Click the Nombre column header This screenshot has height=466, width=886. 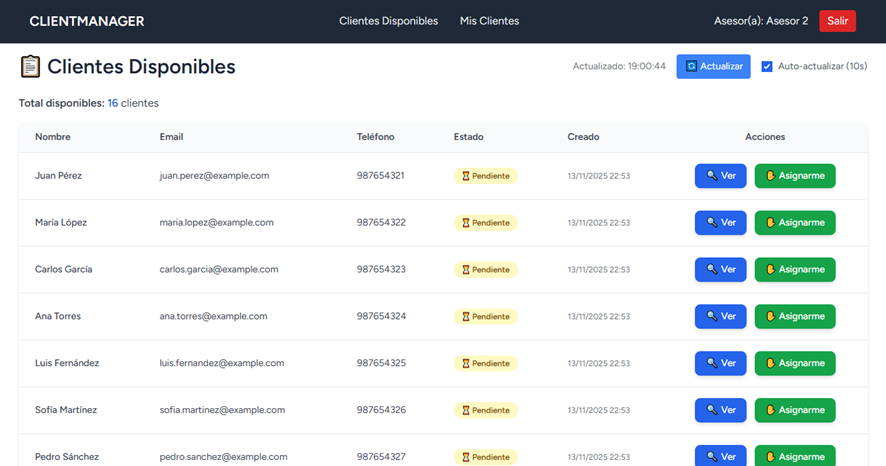point(53,137)
